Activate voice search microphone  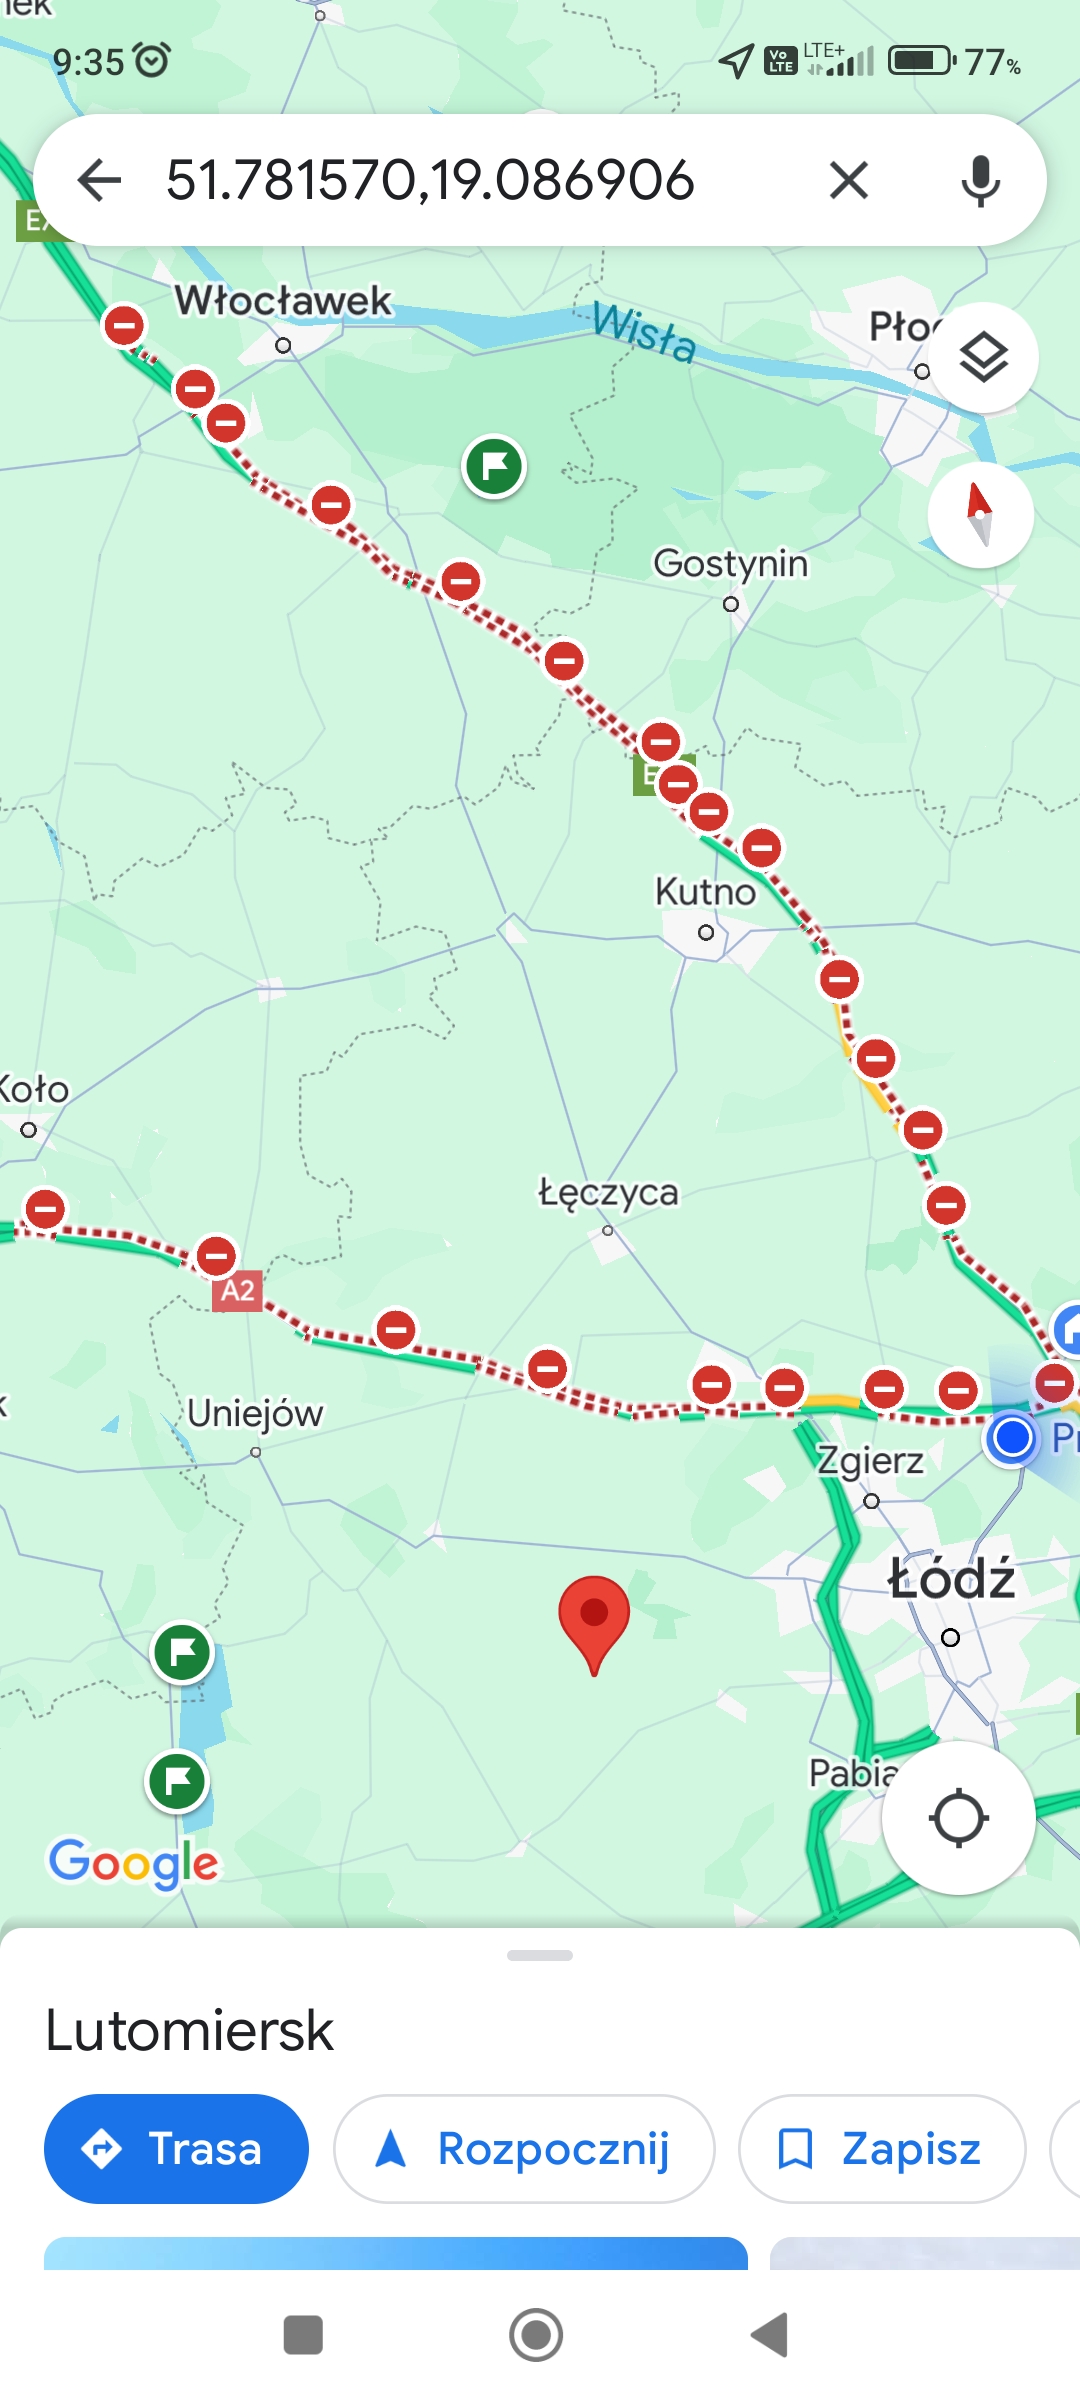[980, 181]
